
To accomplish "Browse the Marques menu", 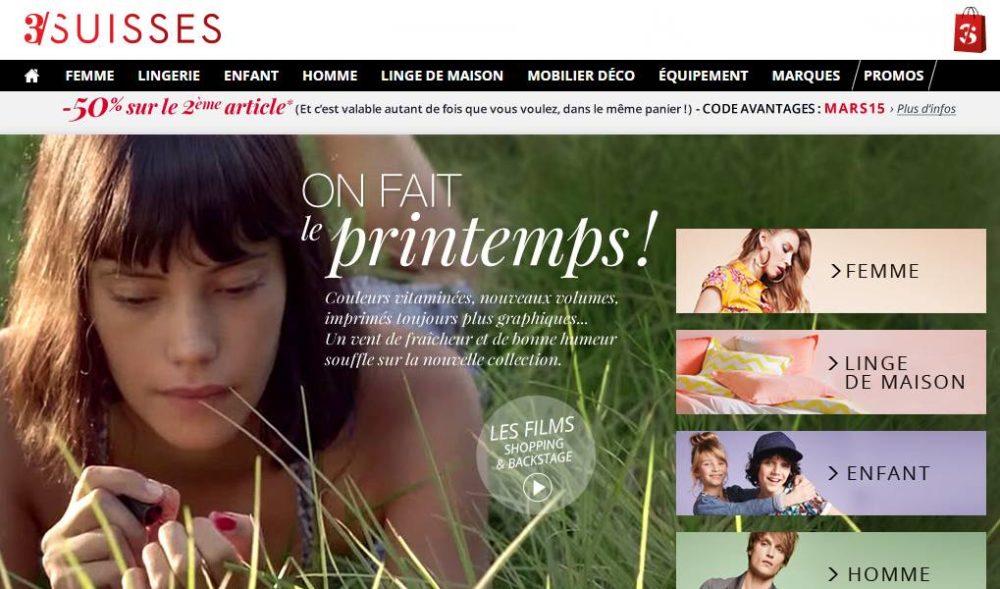I will [806, 76].
